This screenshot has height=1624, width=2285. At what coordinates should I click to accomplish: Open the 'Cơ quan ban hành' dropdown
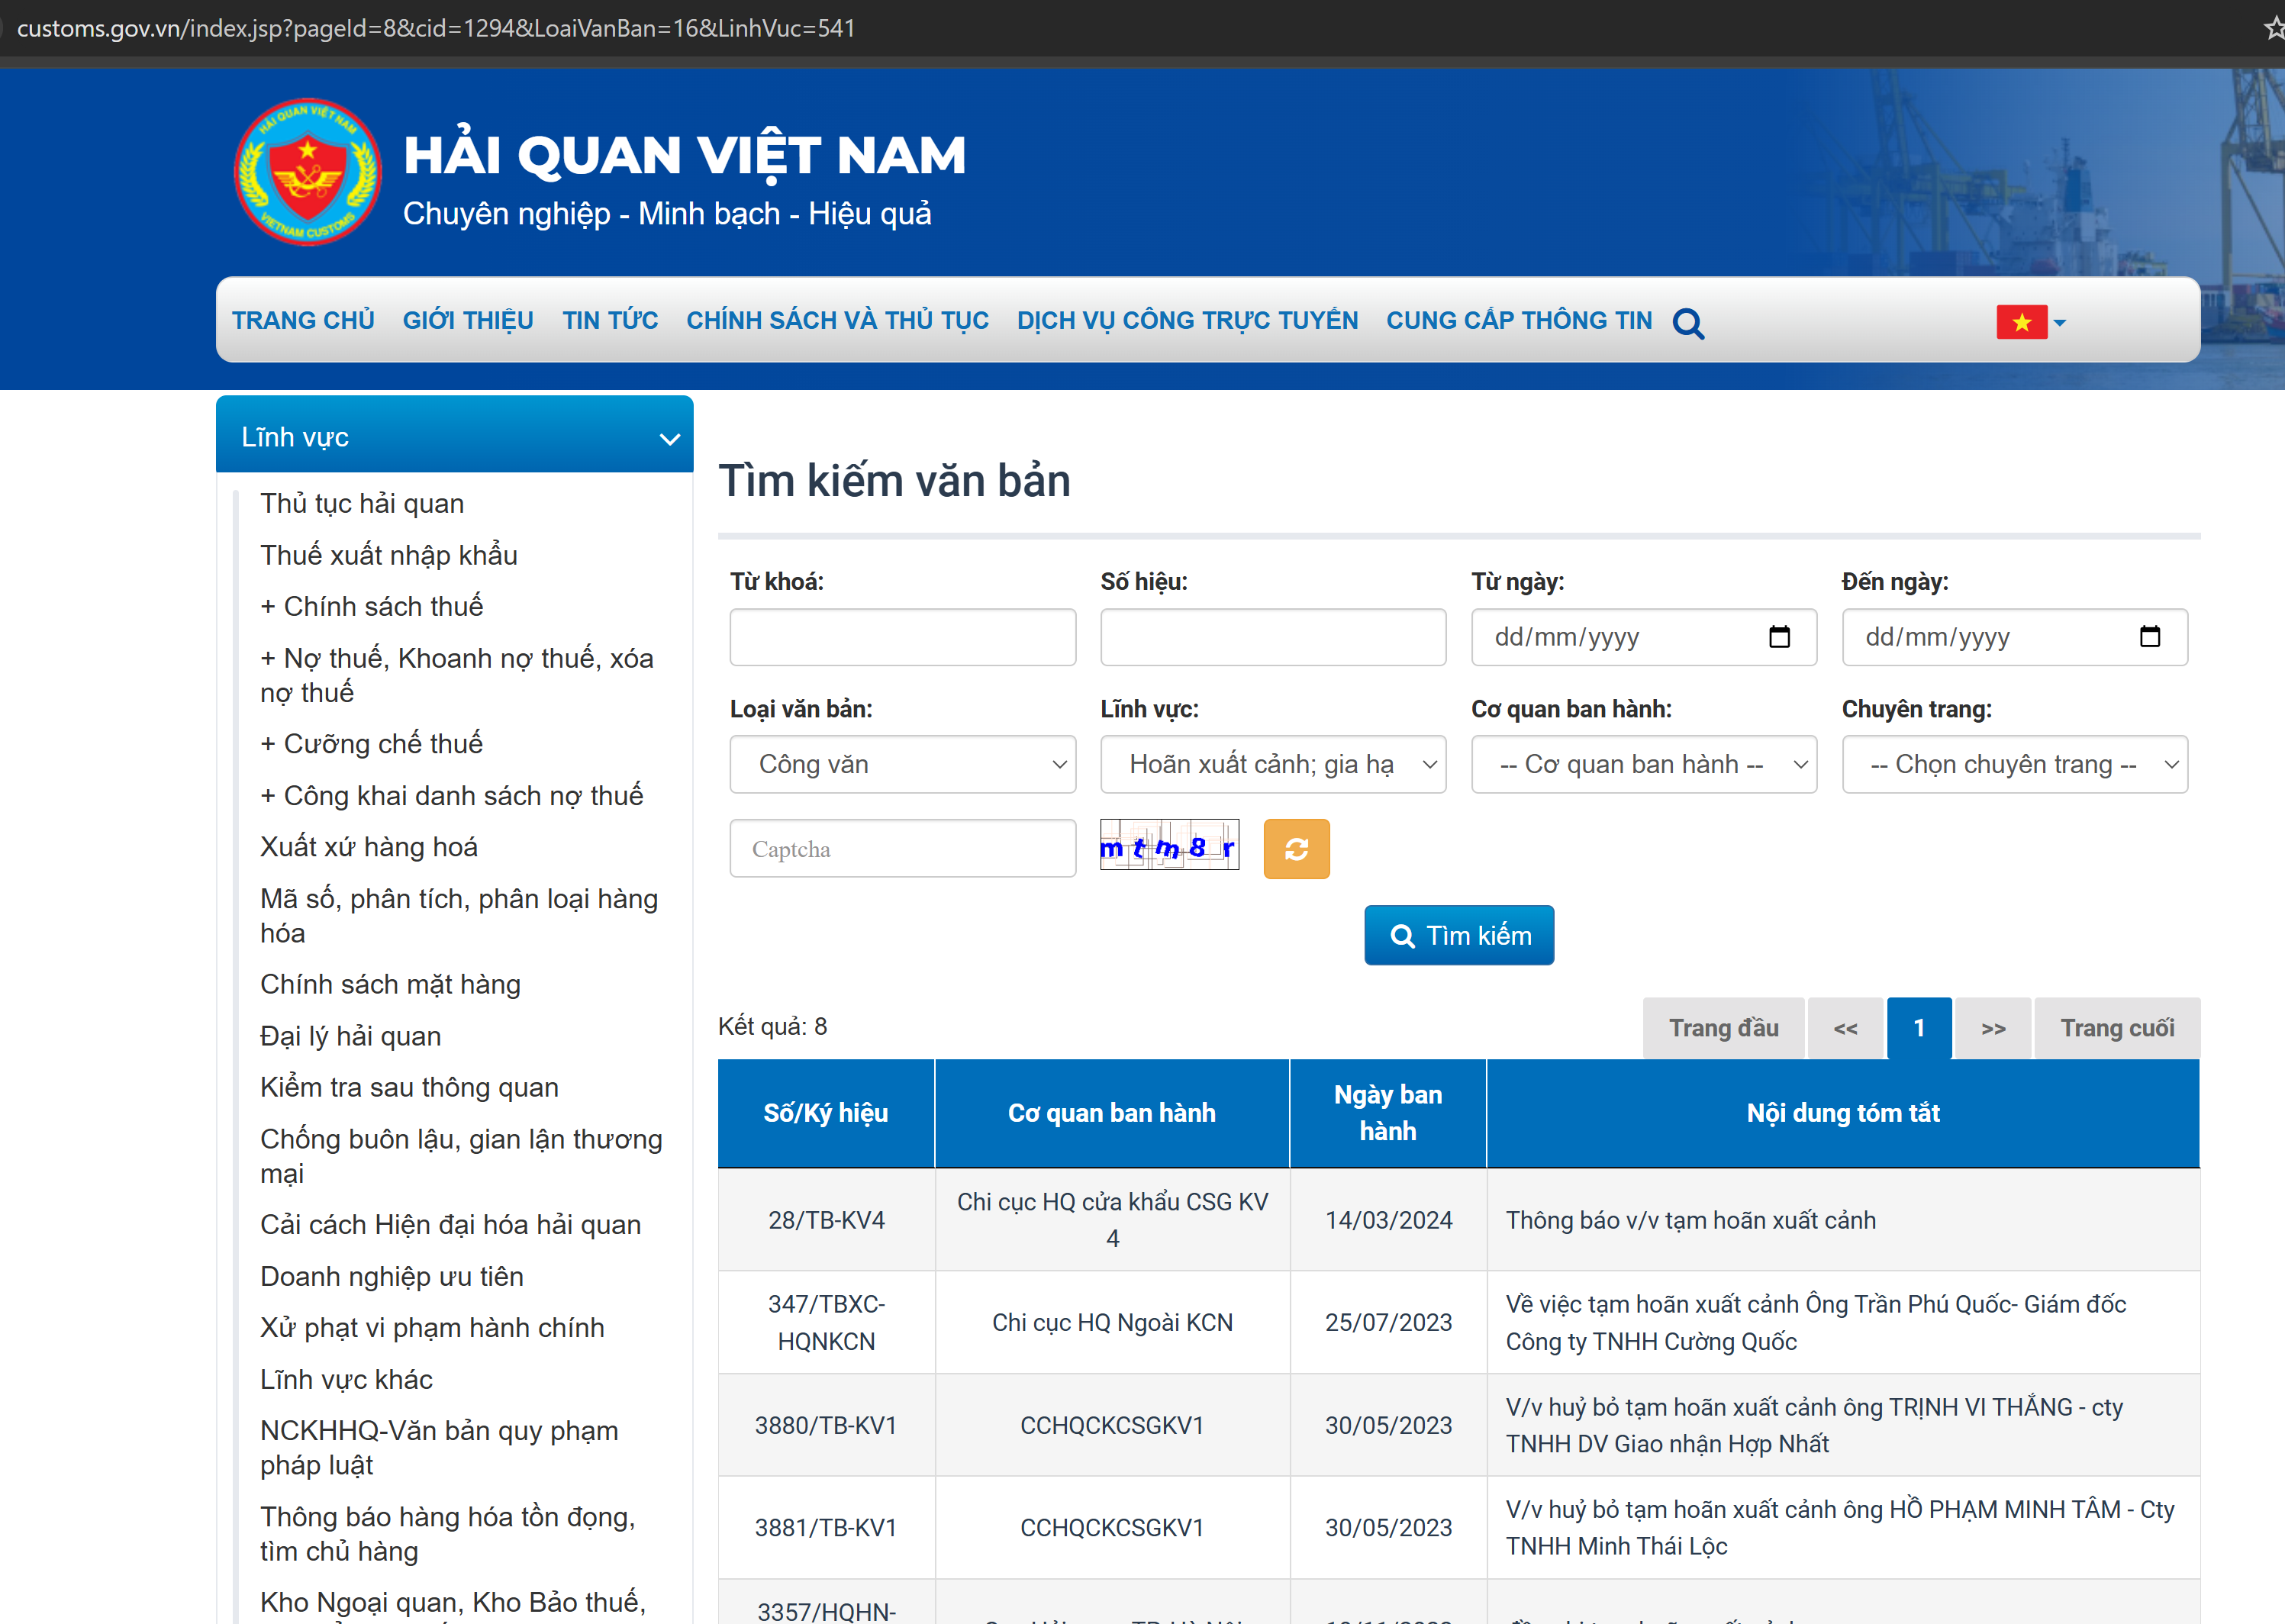tap(1643, 765)
